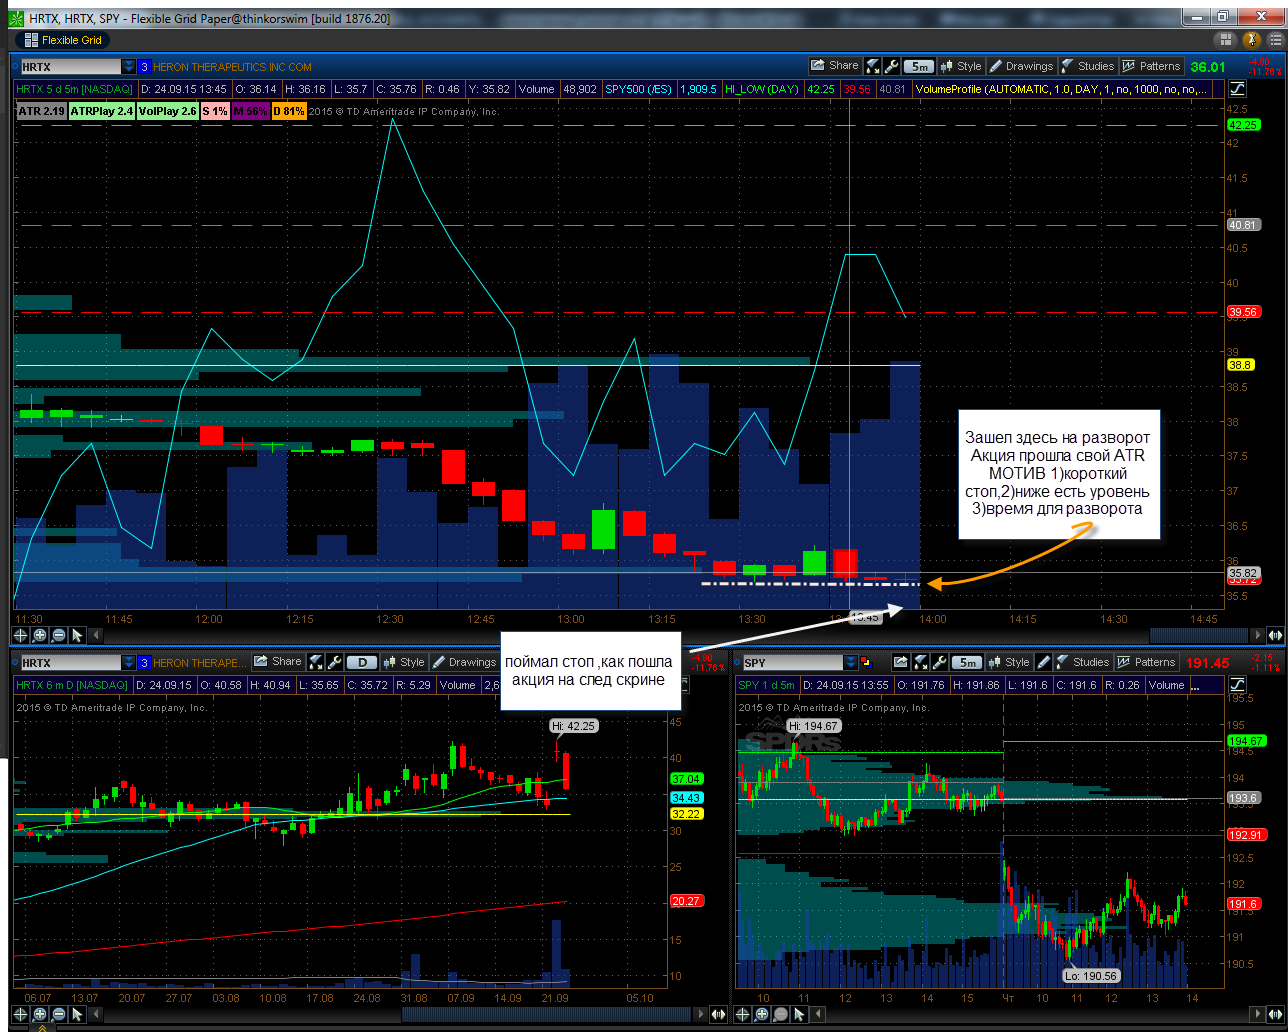This screenshot has width=1288, height=1032.
Task: Click the VolumeProfile study label on top chart
Action: coord(1061,89)
